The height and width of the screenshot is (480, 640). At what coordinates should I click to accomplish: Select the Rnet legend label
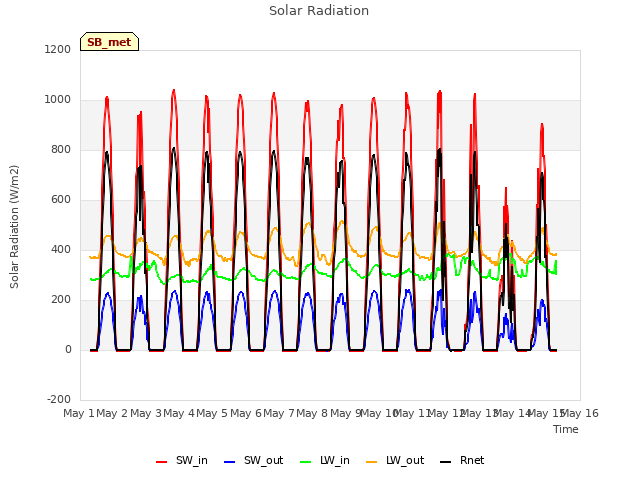tap(472, 460)
